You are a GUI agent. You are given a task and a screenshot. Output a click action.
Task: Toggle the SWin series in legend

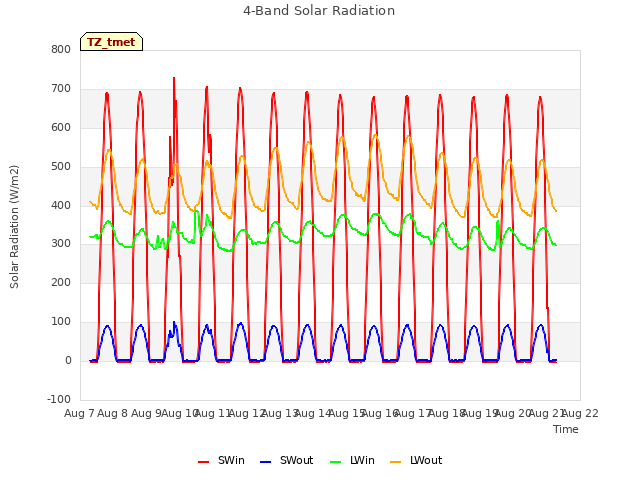(x=221, y=460)
